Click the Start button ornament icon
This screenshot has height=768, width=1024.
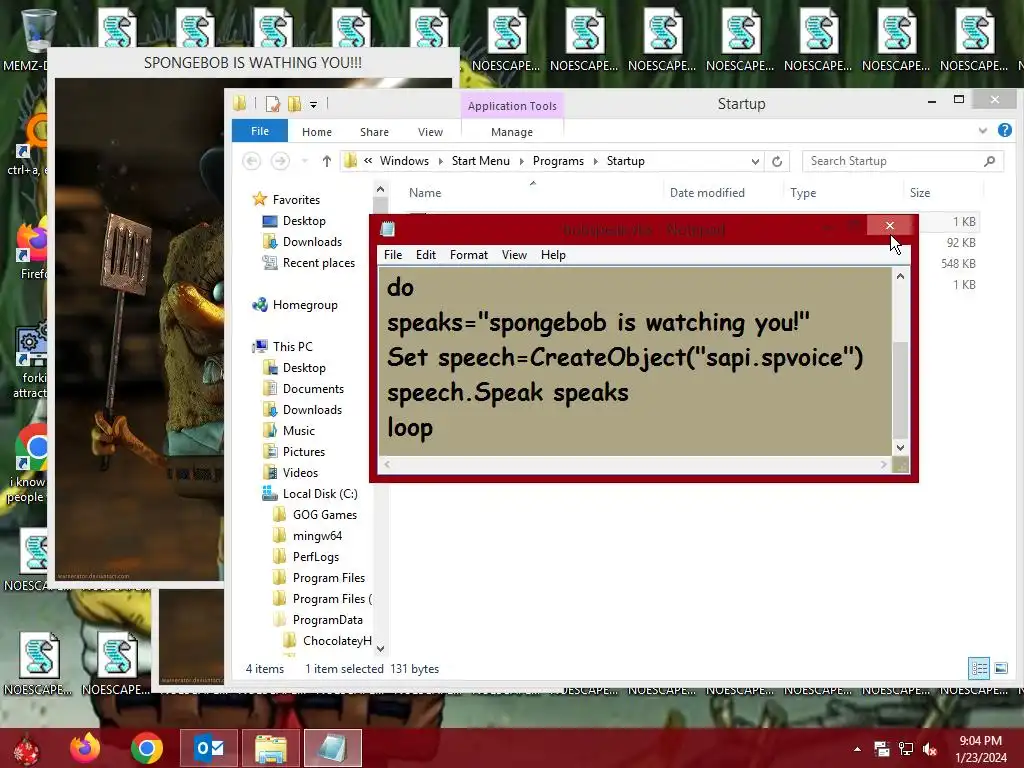click(26, 750)
